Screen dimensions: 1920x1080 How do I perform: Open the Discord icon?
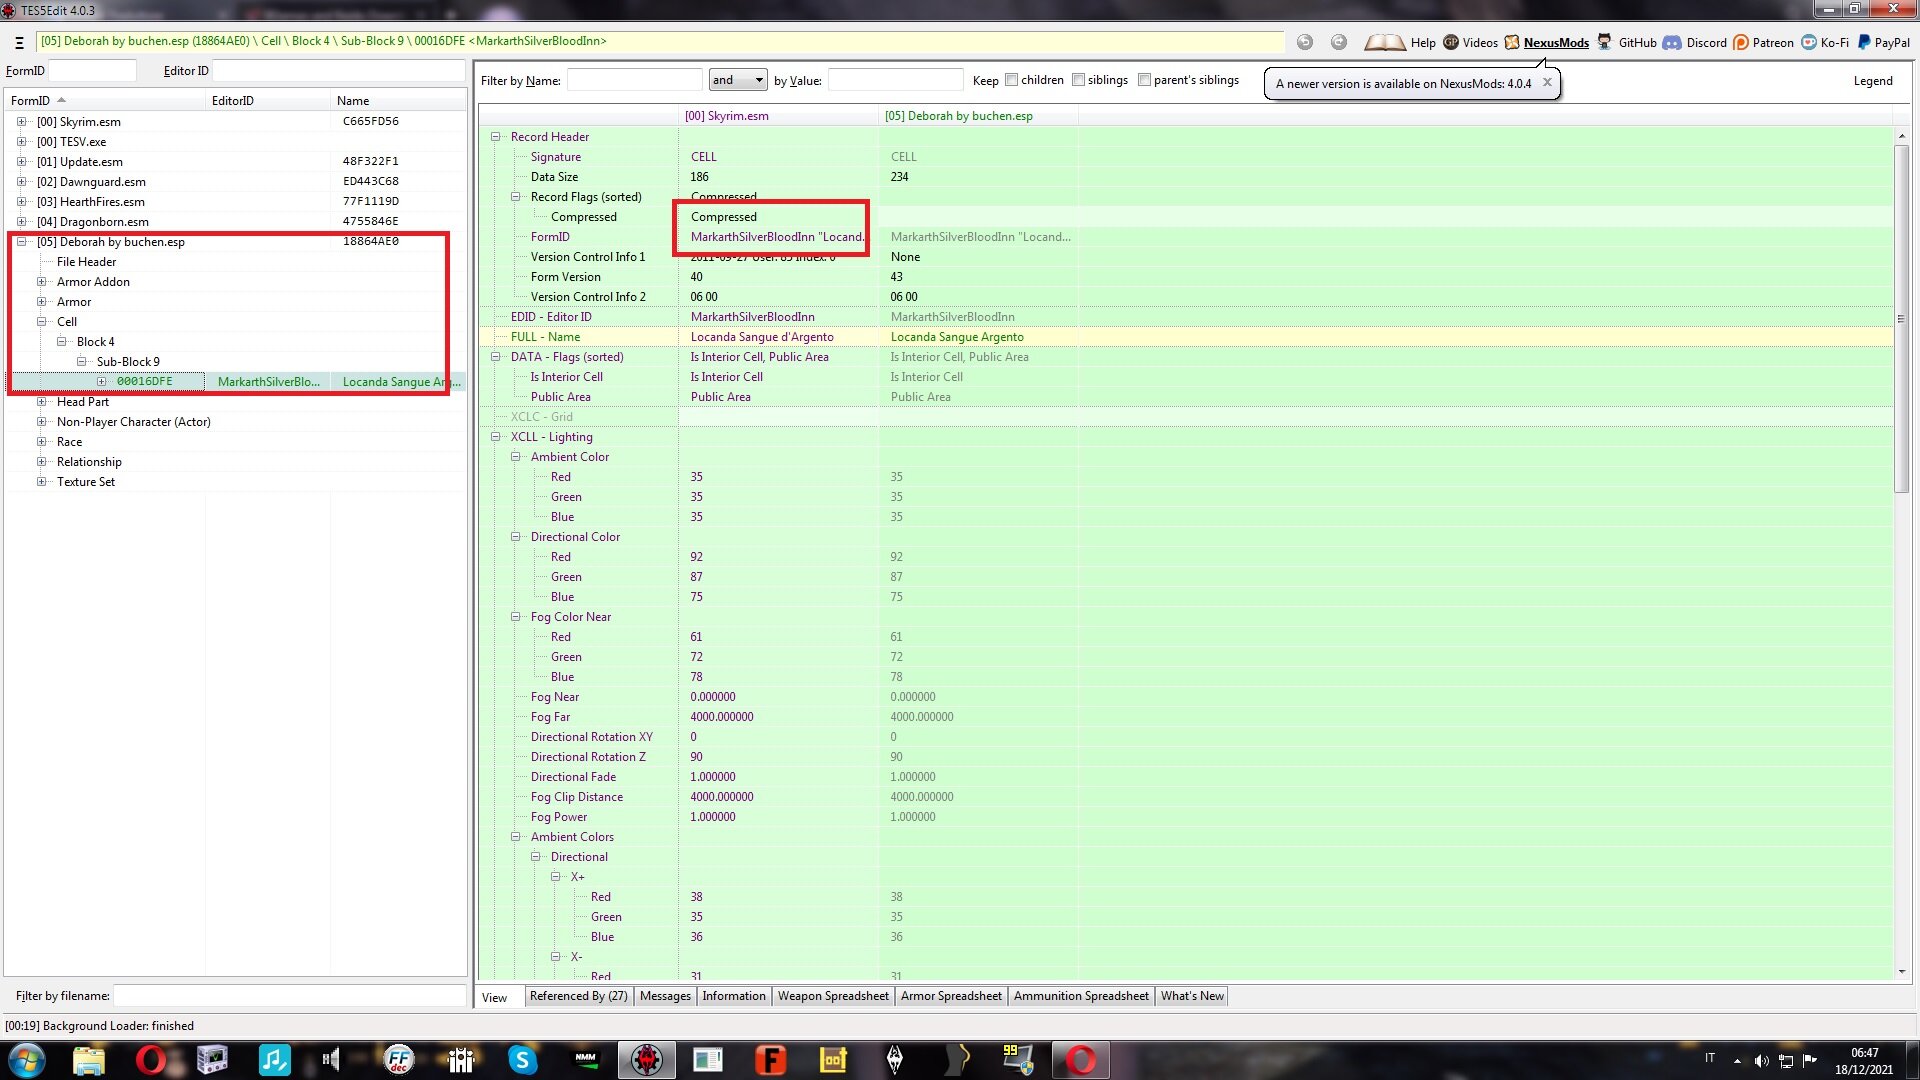[1672, 42]
